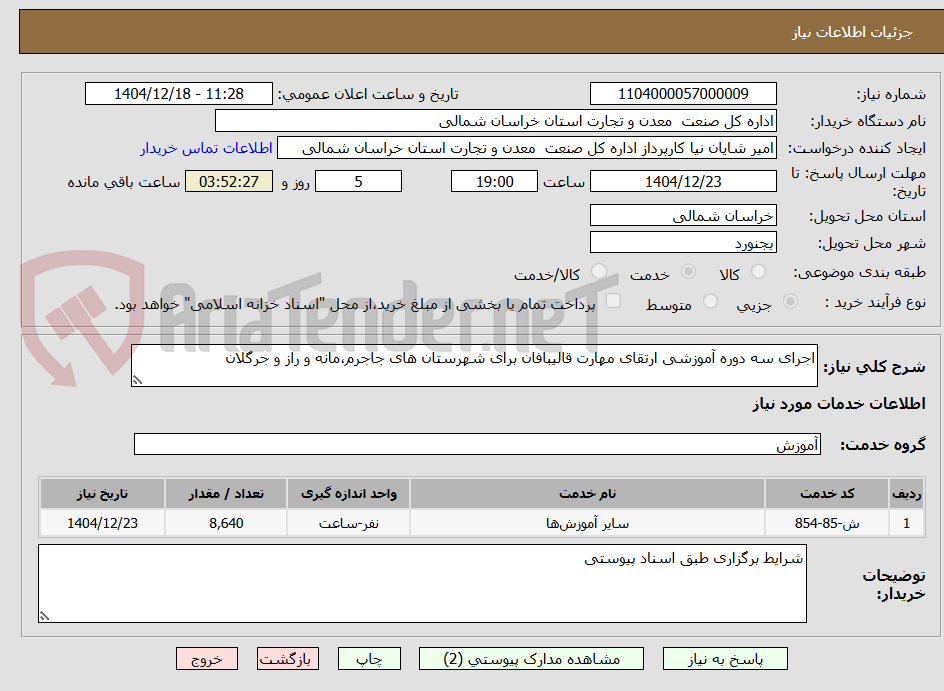Click the کد خدمت column header
This screenshot has width=944, height=691.
[x=827, y=494]
